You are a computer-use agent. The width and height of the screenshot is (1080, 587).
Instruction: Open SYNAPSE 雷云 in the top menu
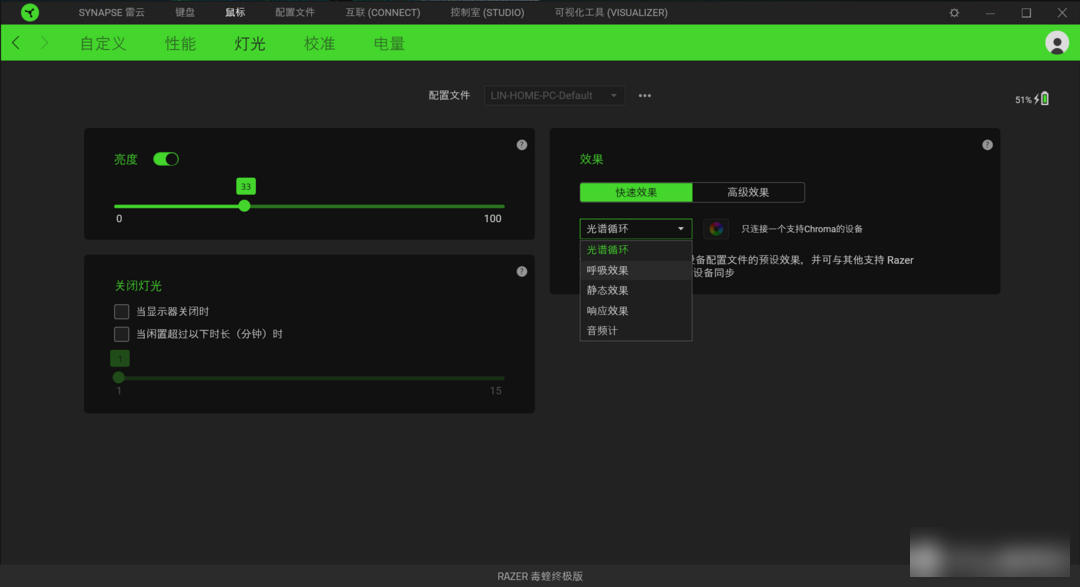point(112,12)
